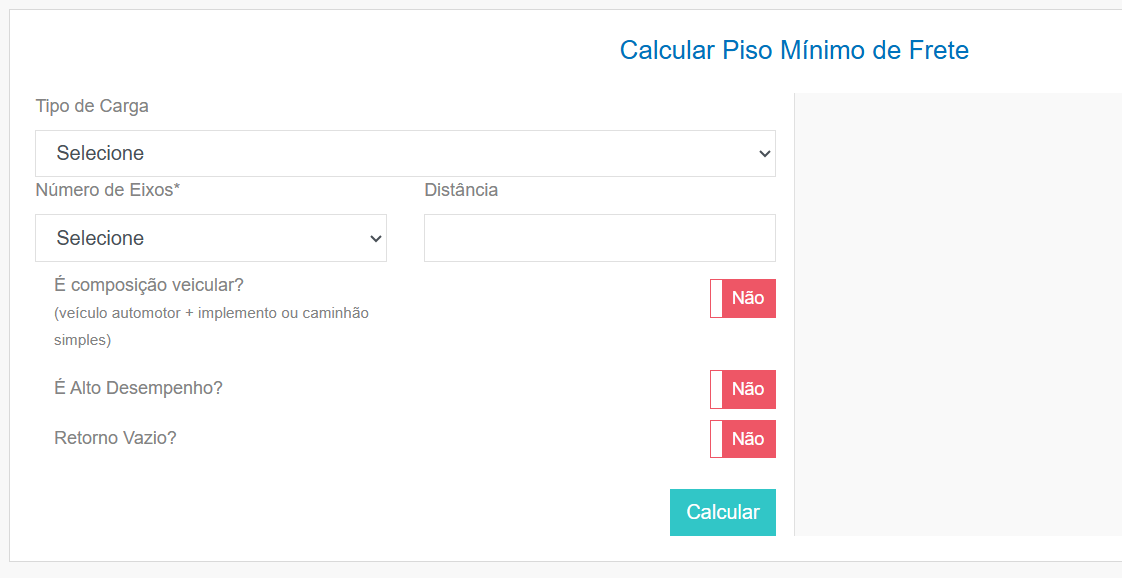The width and height of the screenshot is (1122, 578).
Task: Focus the Distância input field
Action: coord(600,237)
